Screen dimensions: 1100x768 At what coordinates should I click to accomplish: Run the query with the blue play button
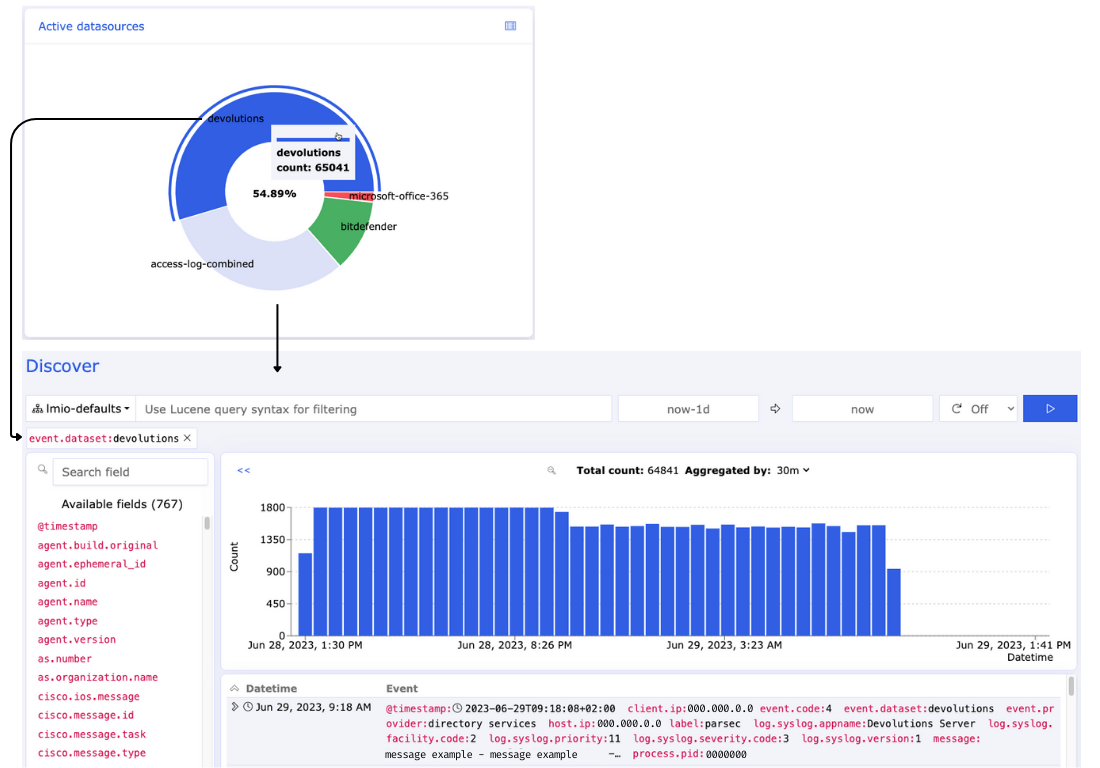pos(1049,409)
